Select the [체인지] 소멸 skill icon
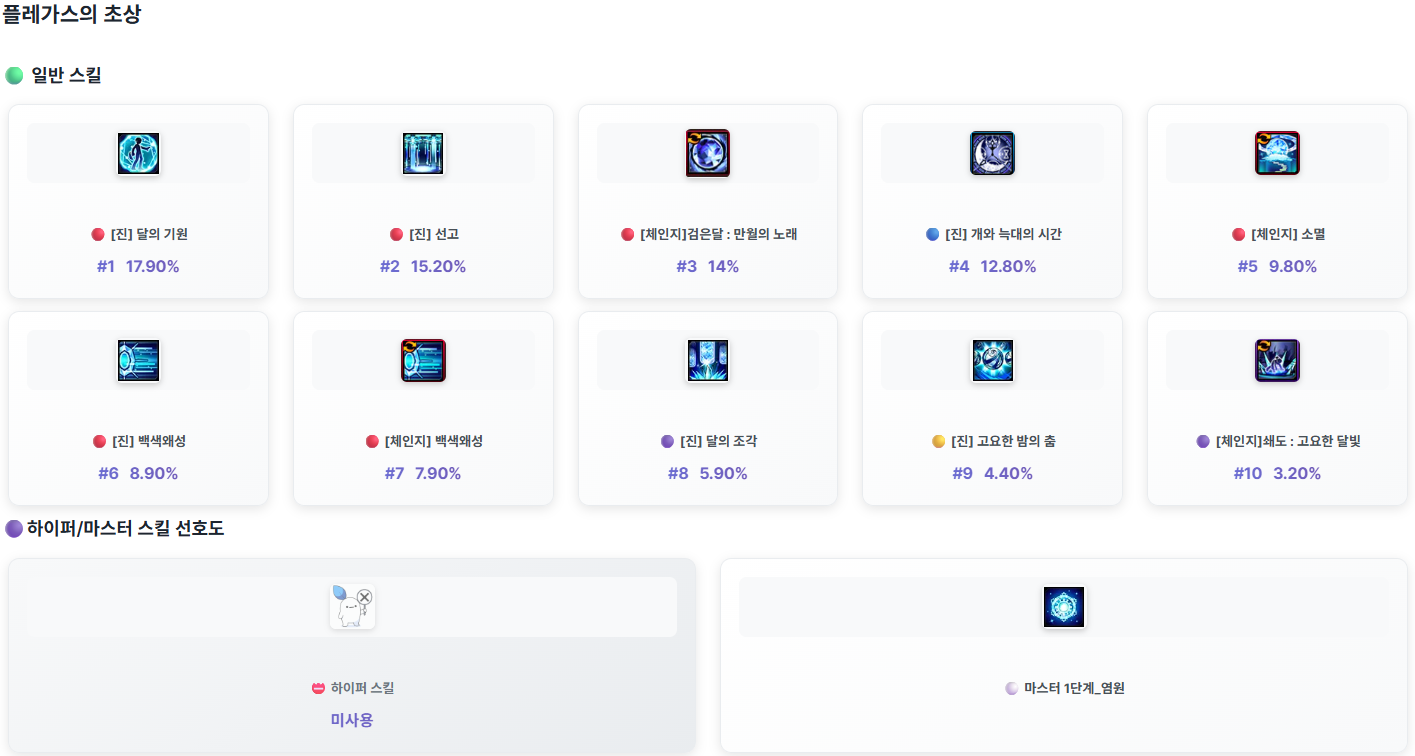 pyautogui.click(x=1277, y=153)
